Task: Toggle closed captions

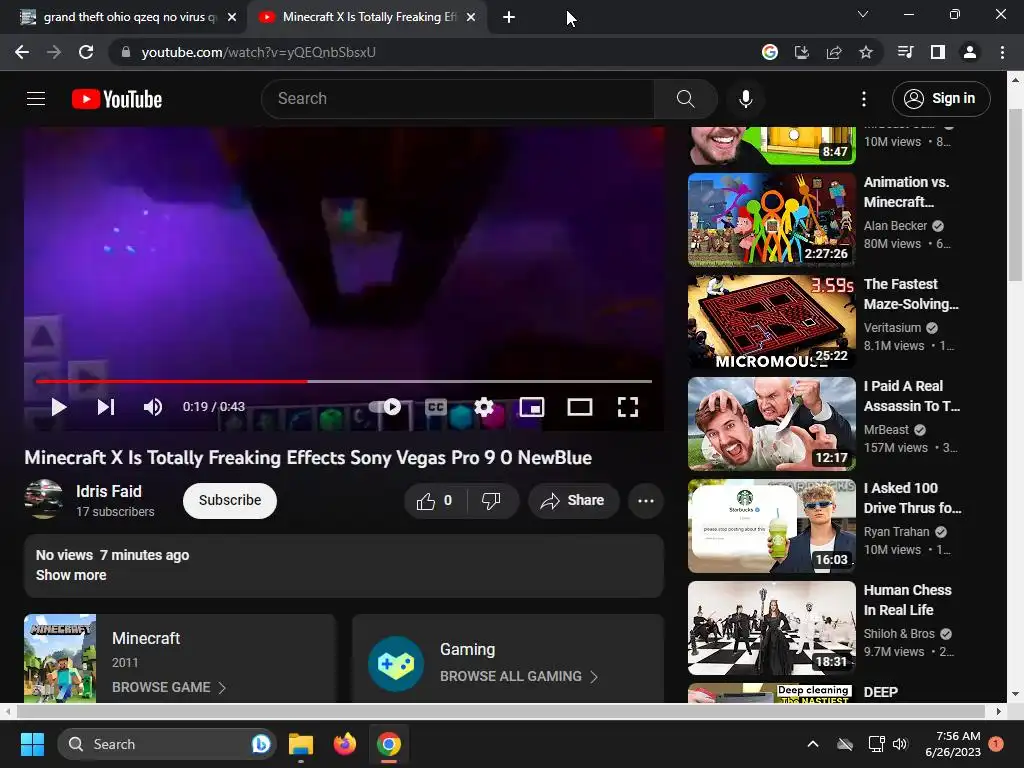Action: point(436,407)
